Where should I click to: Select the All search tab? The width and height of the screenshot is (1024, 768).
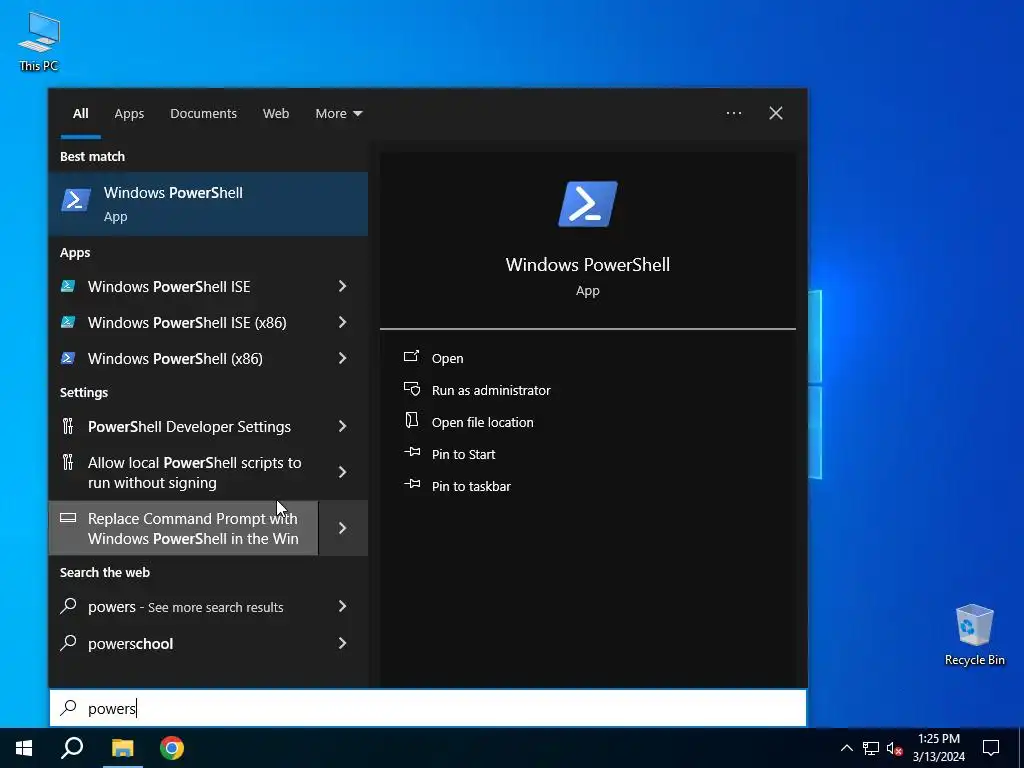tap(80, 113)
